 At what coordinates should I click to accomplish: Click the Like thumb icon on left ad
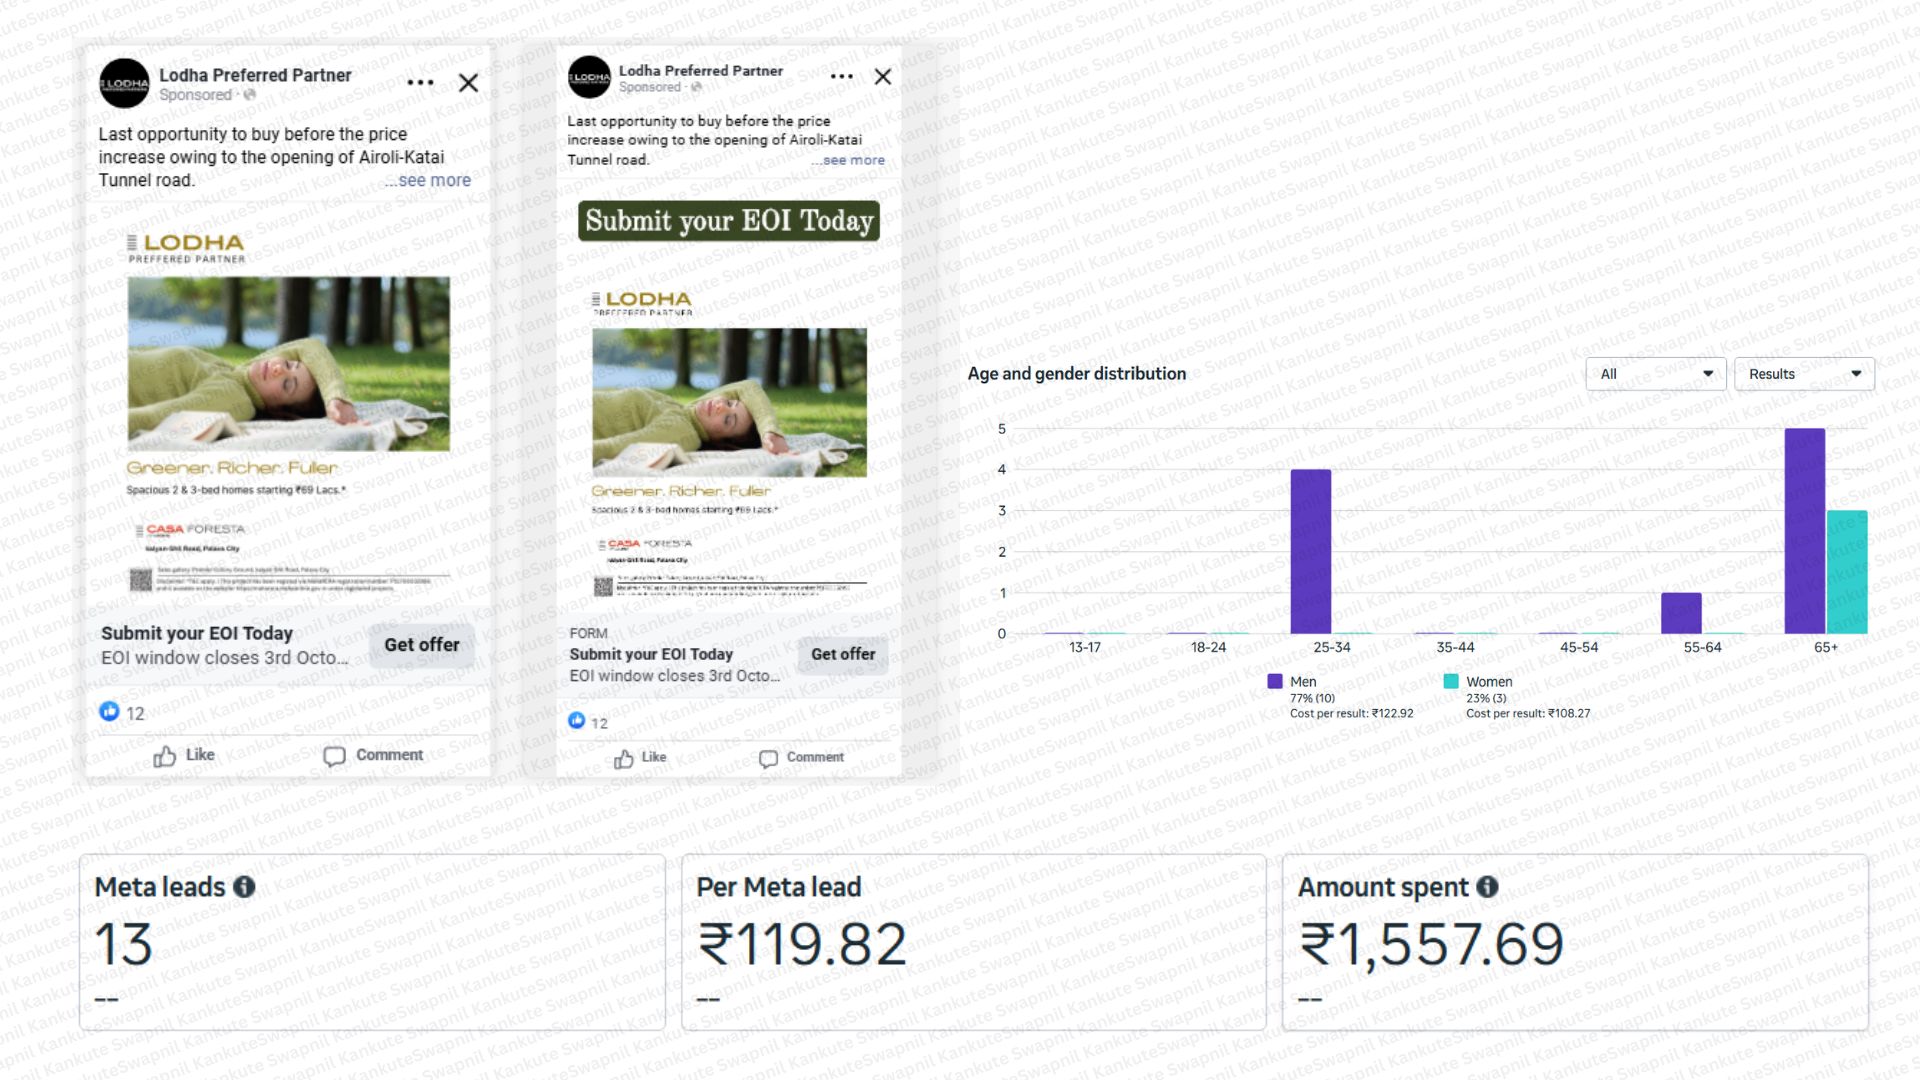click(165, 757)
